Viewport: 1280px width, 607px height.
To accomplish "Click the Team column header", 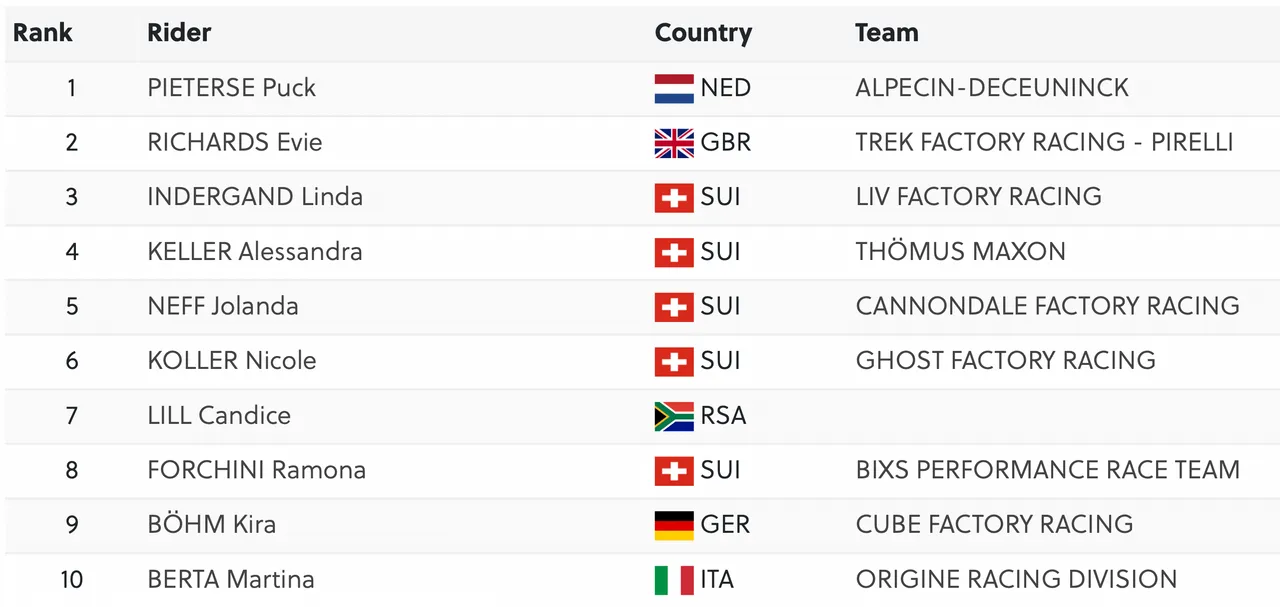I will pos(887,33).
